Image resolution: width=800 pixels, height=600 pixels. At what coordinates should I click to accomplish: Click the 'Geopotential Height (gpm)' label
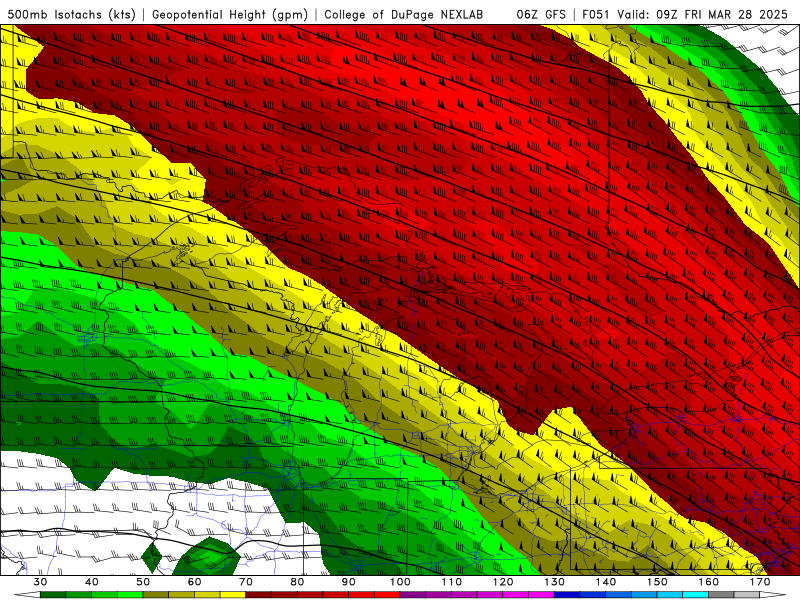[230, 15]
